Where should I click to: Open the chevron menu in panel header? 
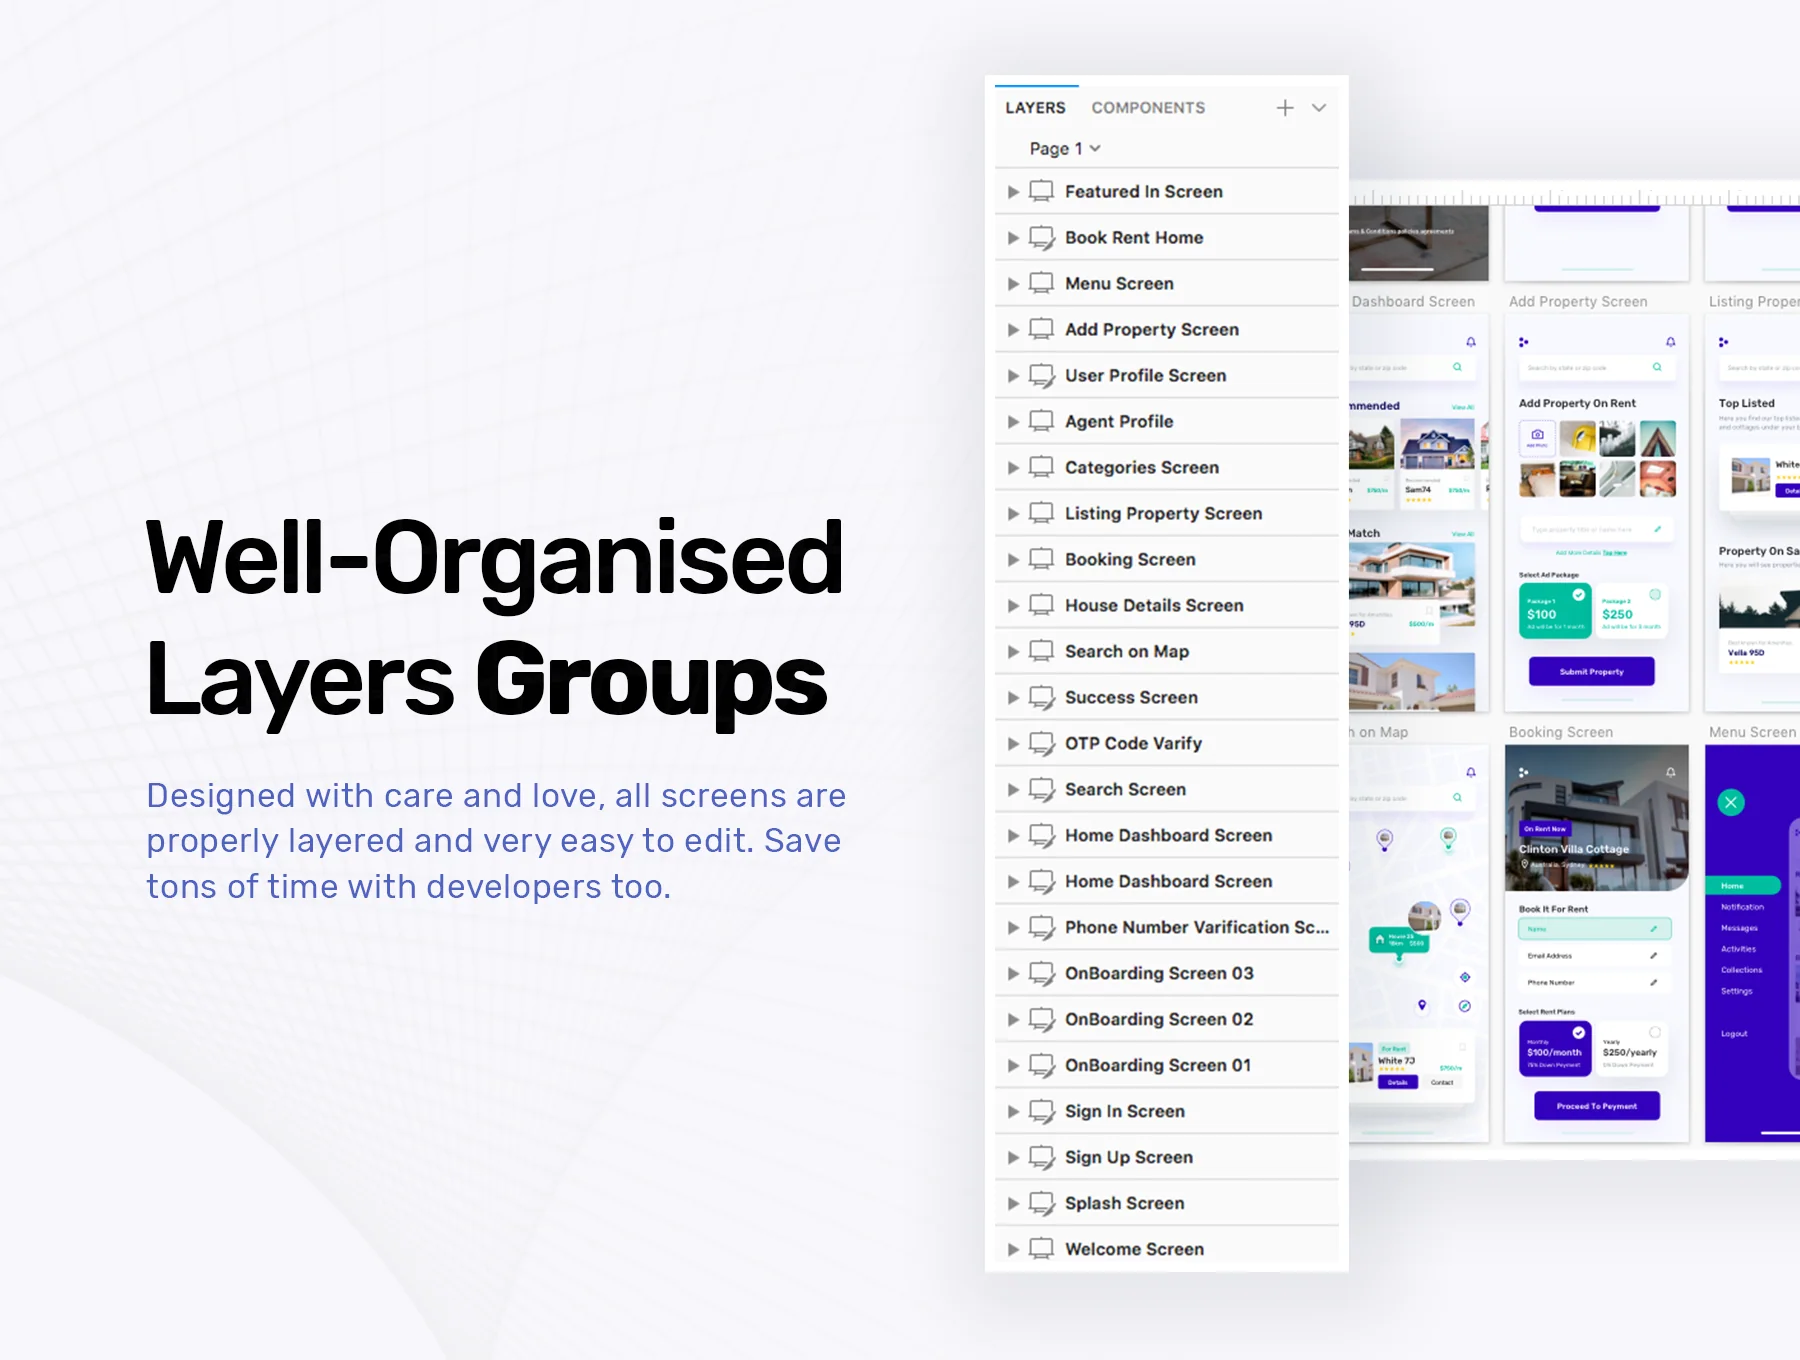(1319, 108)
